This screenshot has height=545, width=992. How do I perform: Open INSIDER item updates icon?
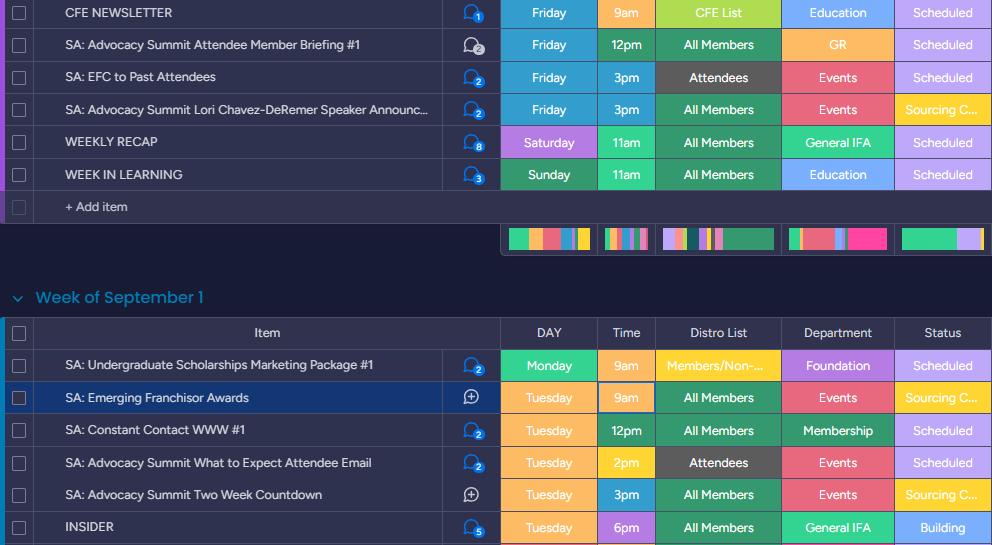pyautogui.click(x=472, y=528)
